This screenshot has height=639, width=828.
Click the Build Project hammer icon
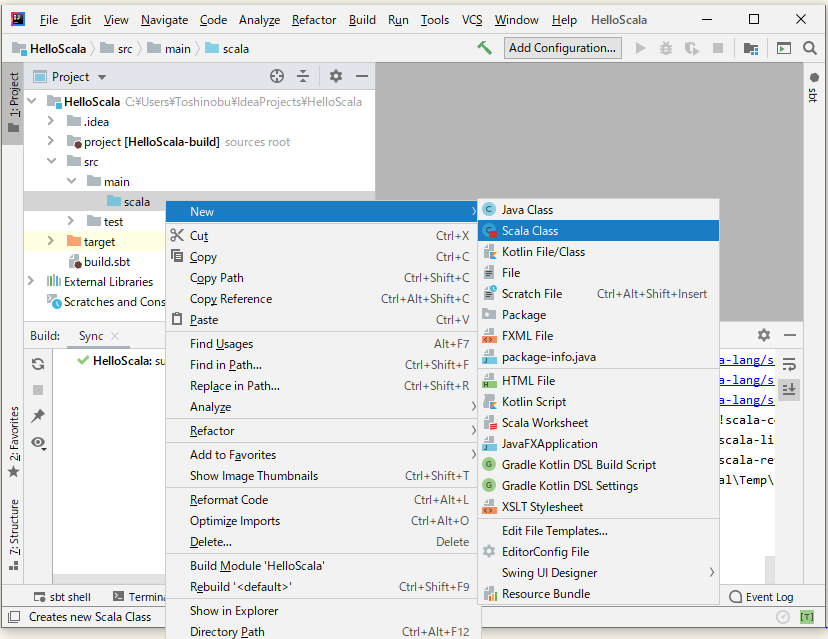point(484,48)
